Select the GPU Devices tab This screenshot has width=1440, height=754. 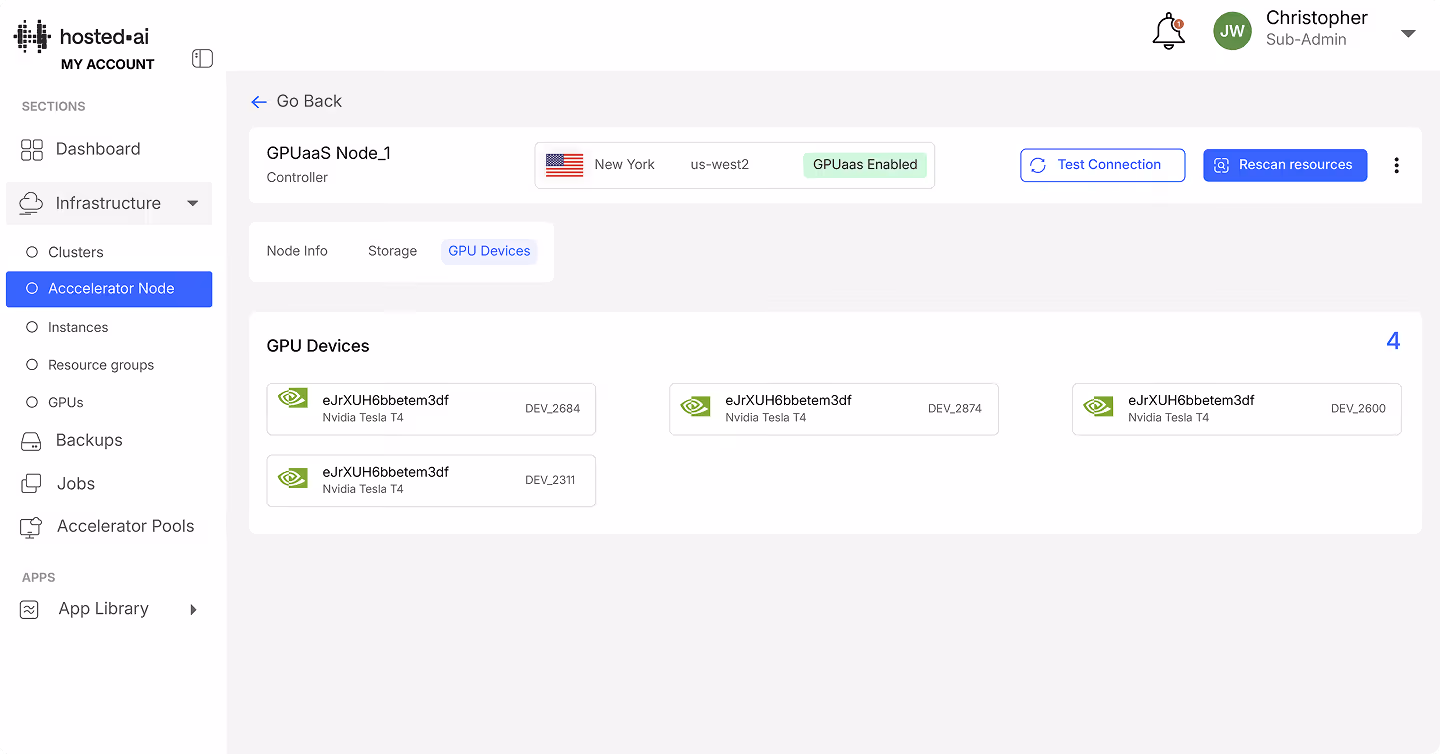pyautogui.click(x=489, y=251)
